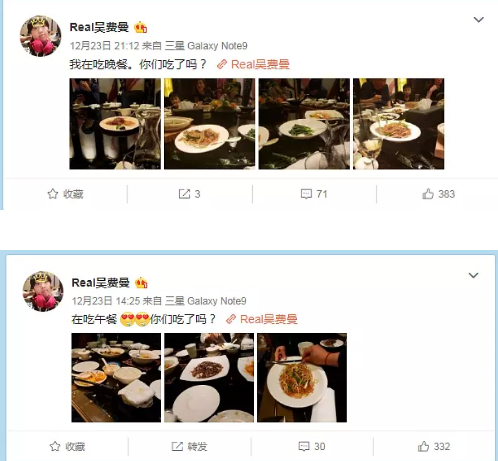Click the repost icon showing 3 shares
The width and height of the screenshot is (498, 461).
pos(184,194)
